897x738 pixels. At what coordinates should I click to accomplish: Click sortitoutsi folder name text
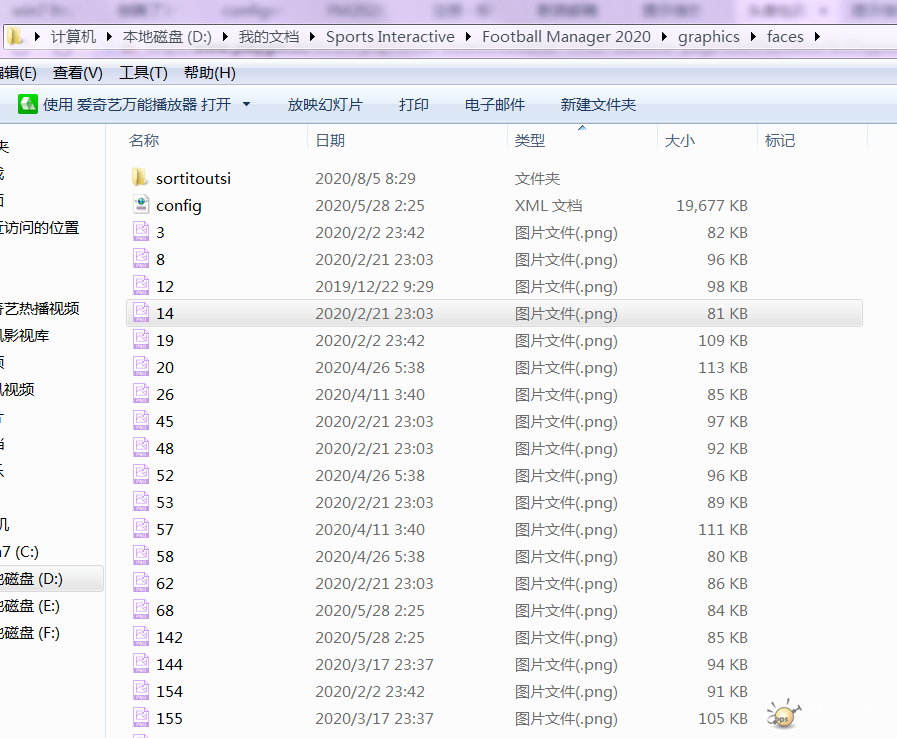pos(193,178)
